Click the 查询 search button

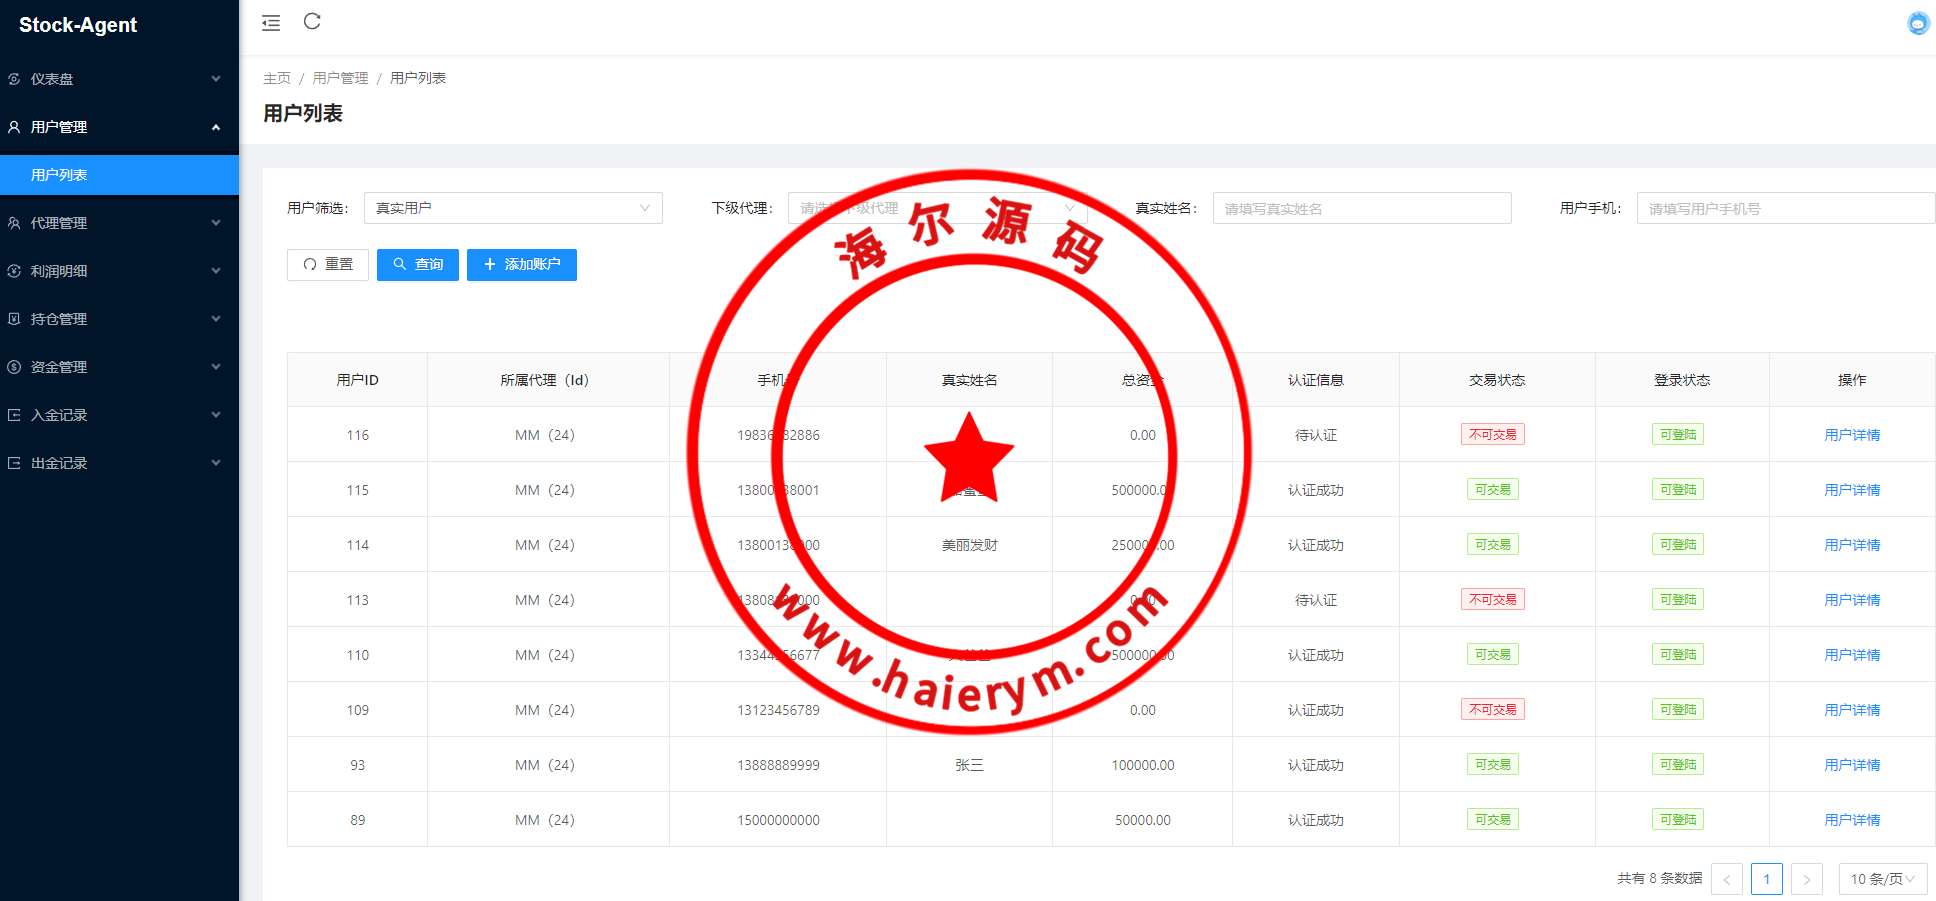tap(417, 265)
